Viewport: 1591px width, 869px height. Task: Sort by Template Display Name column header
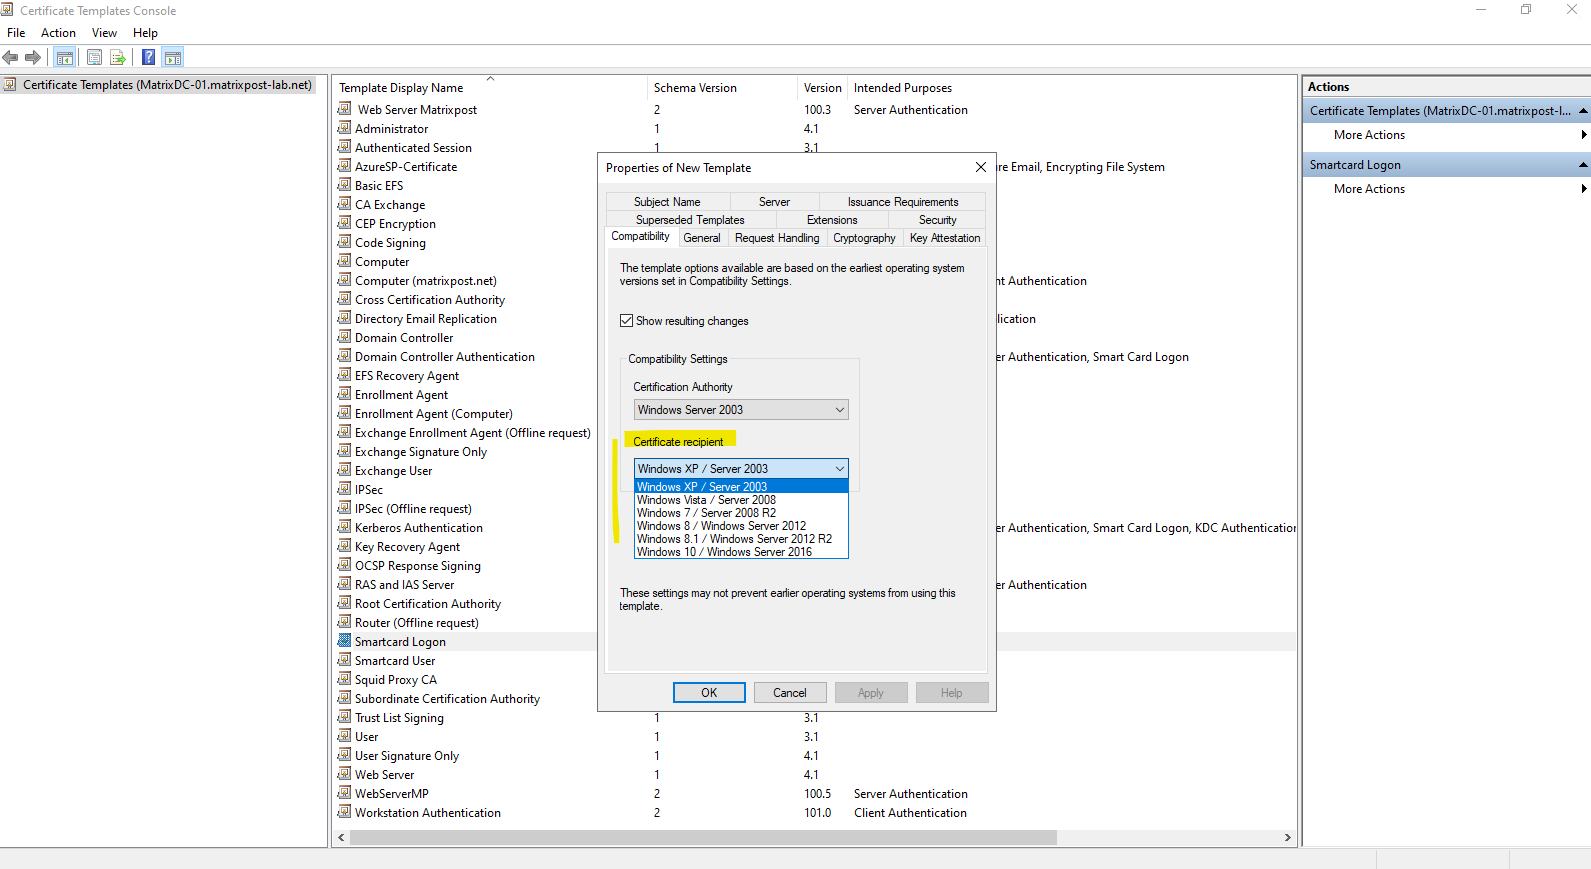coord(490,88)
